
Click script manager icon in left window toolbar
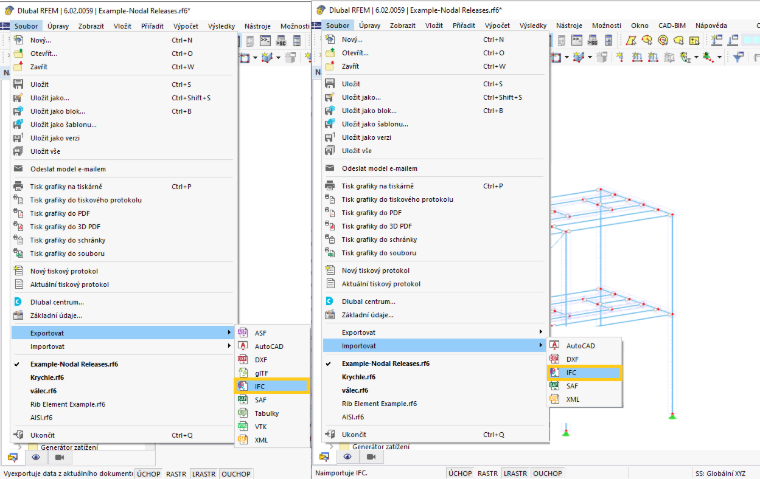pyautogui.click(x=281, y=40)
